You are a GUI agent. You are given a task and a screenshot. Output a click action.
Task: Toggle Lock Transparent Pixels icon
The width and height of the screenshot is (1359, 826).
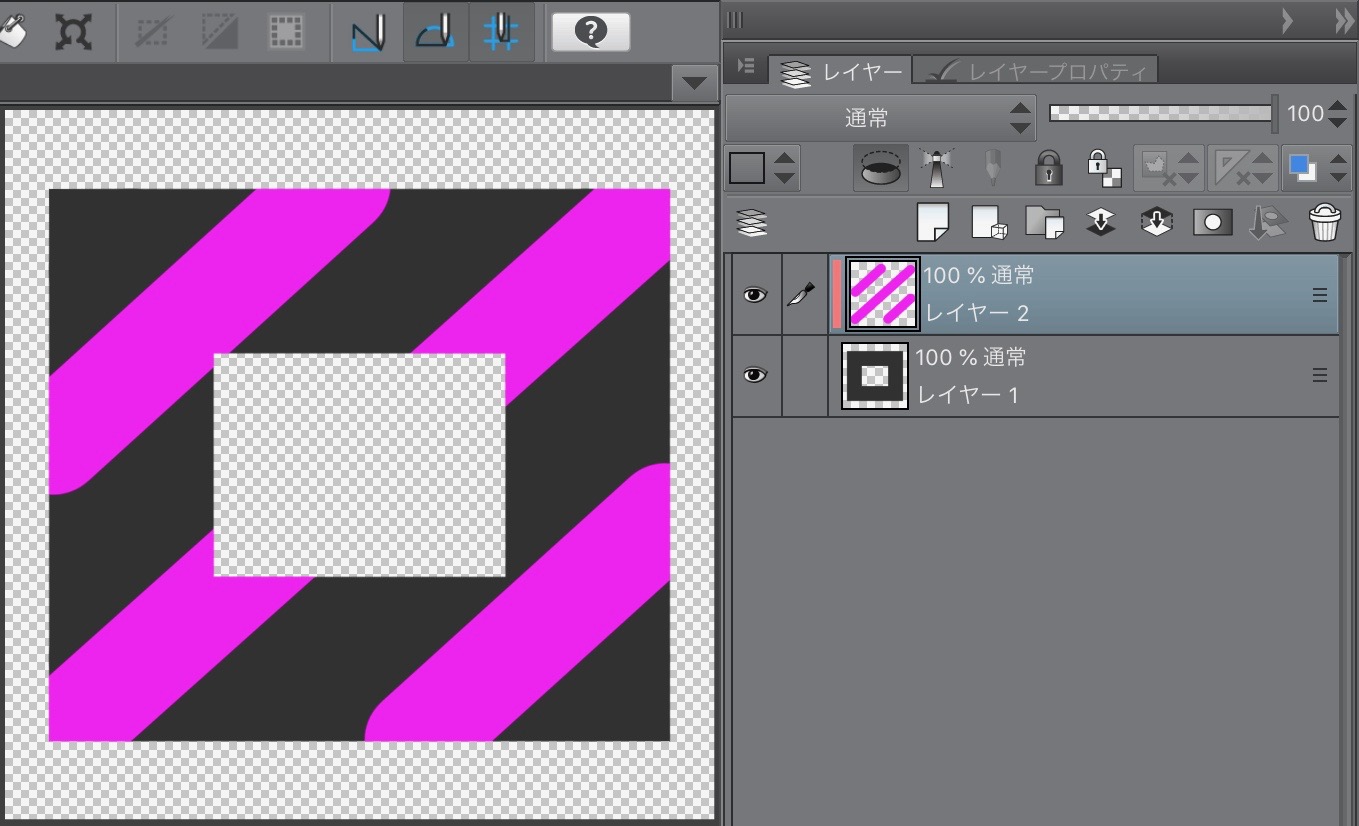pyautogui.click(x=1104, y=168)
